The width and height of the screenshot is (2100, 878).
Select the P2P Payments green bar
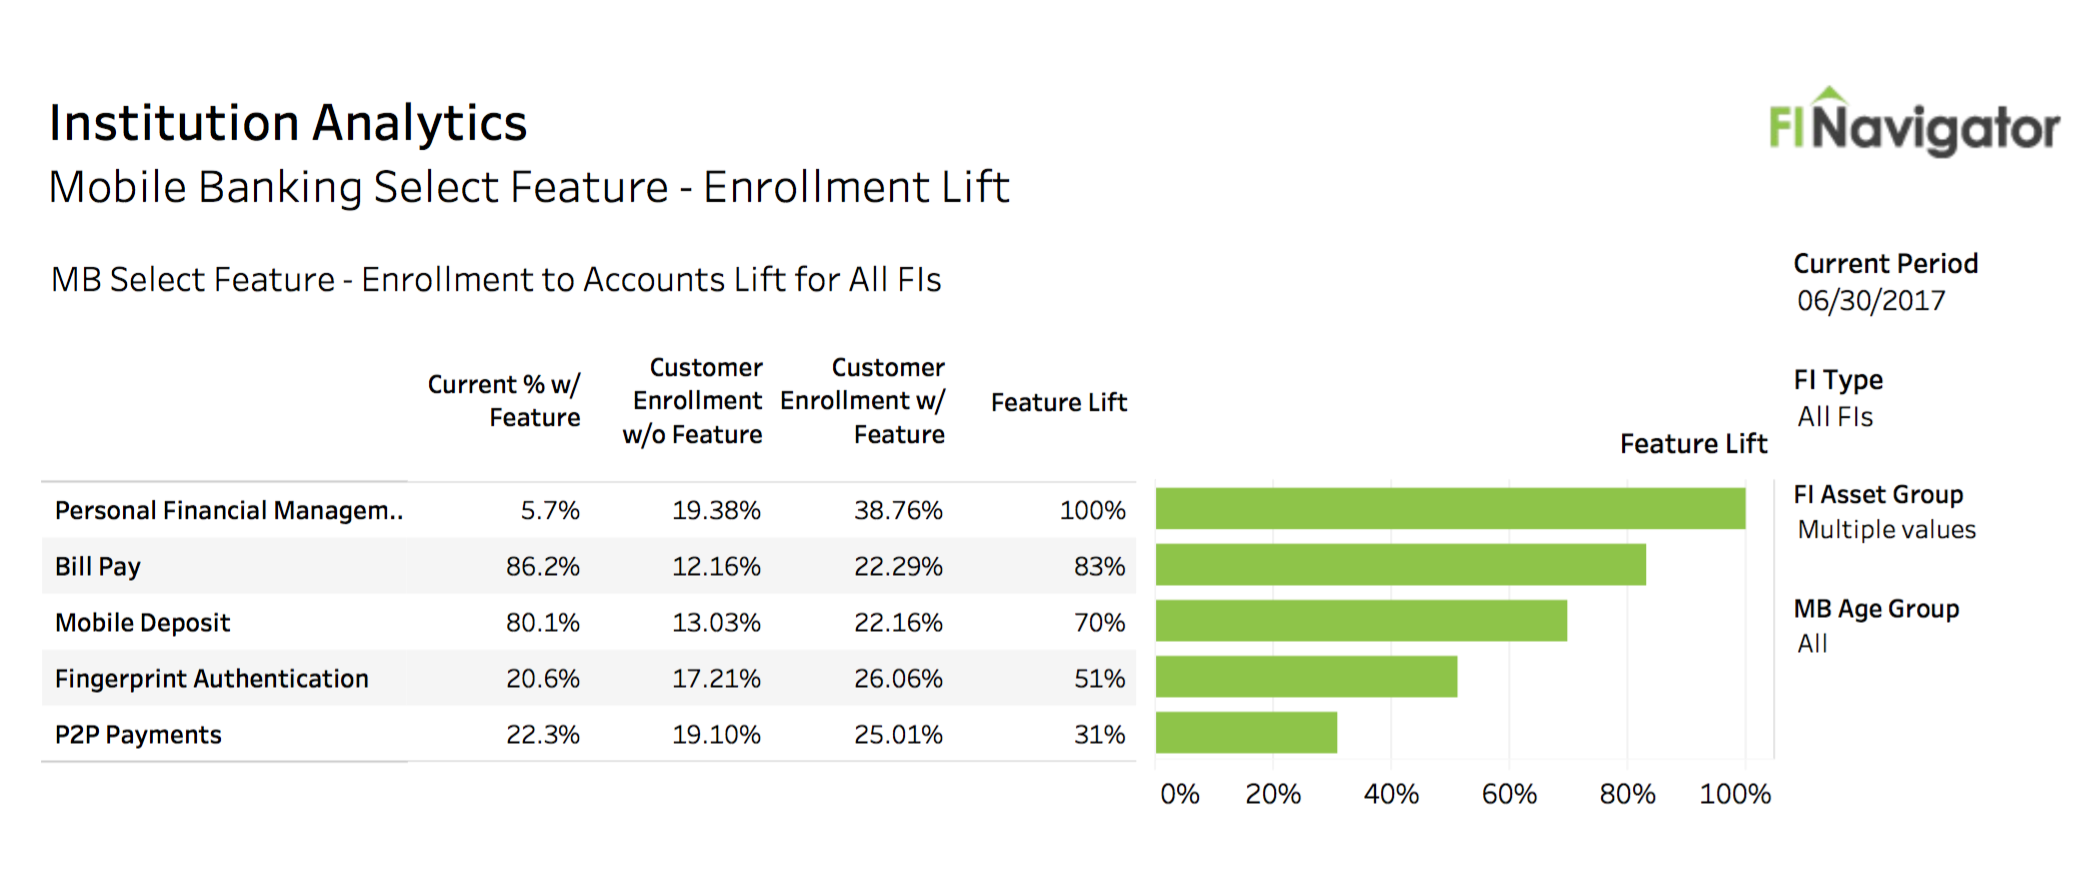pos(1246,733)
